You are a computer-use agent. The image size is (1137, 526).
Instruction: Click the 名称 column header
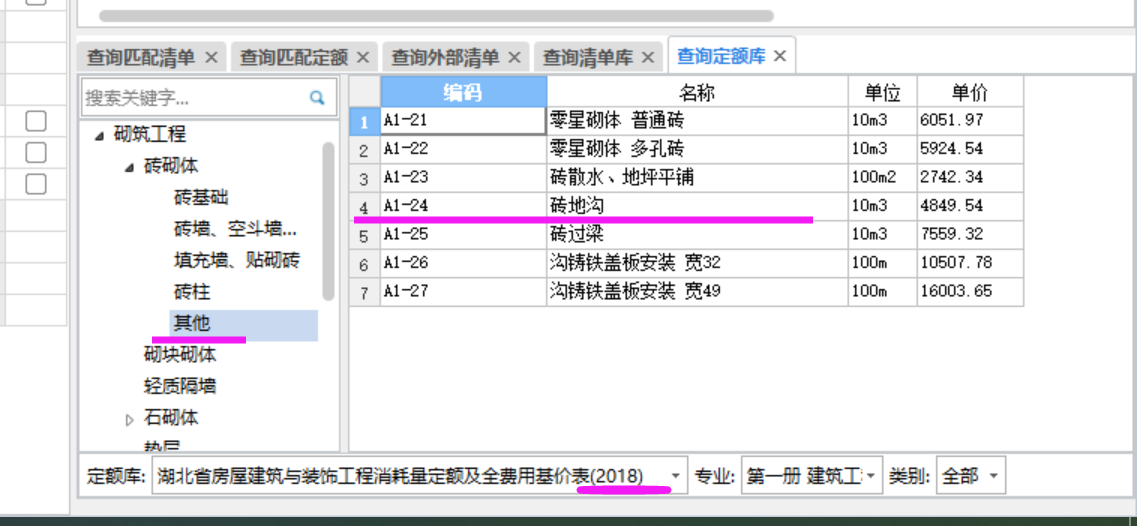(698, 92)
